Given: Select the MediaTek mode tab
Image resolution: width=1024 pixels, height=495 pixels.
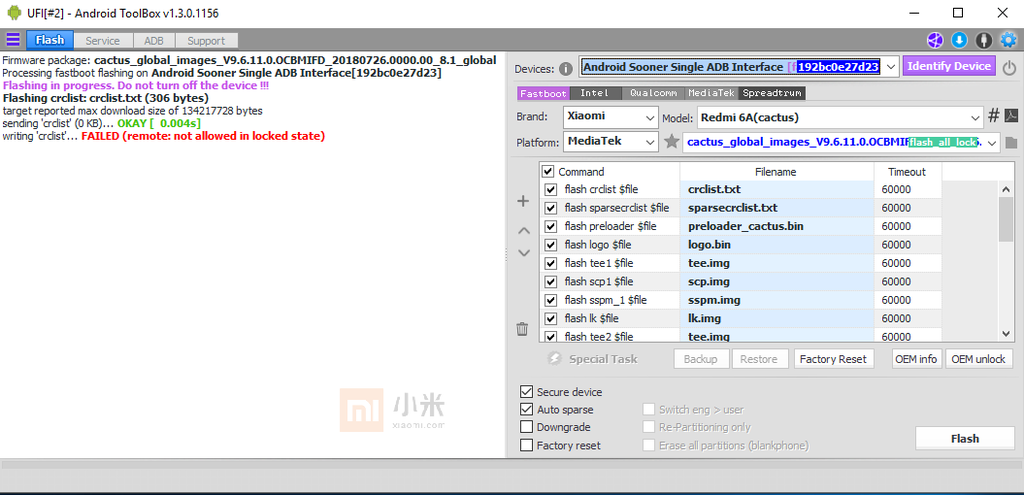Looking at the screenshot, I should point(712,93).
